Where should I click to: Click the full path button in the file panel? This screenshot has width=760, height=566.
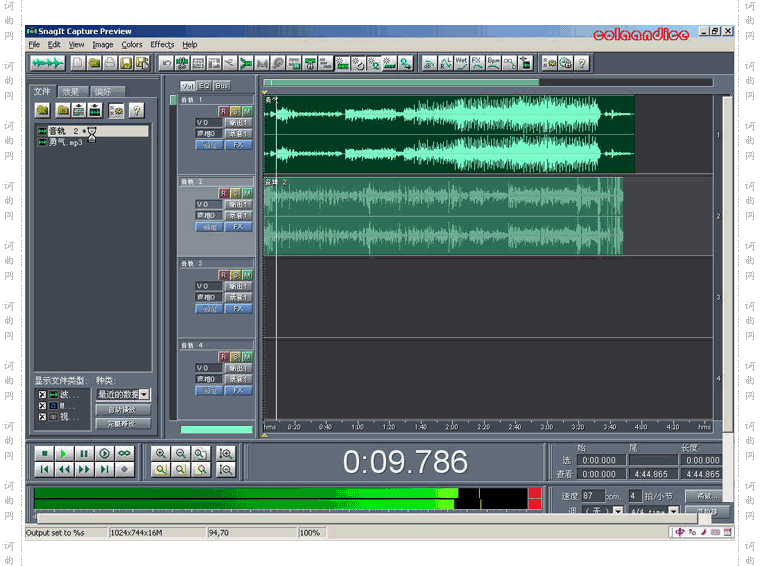[x=123, y=424]
